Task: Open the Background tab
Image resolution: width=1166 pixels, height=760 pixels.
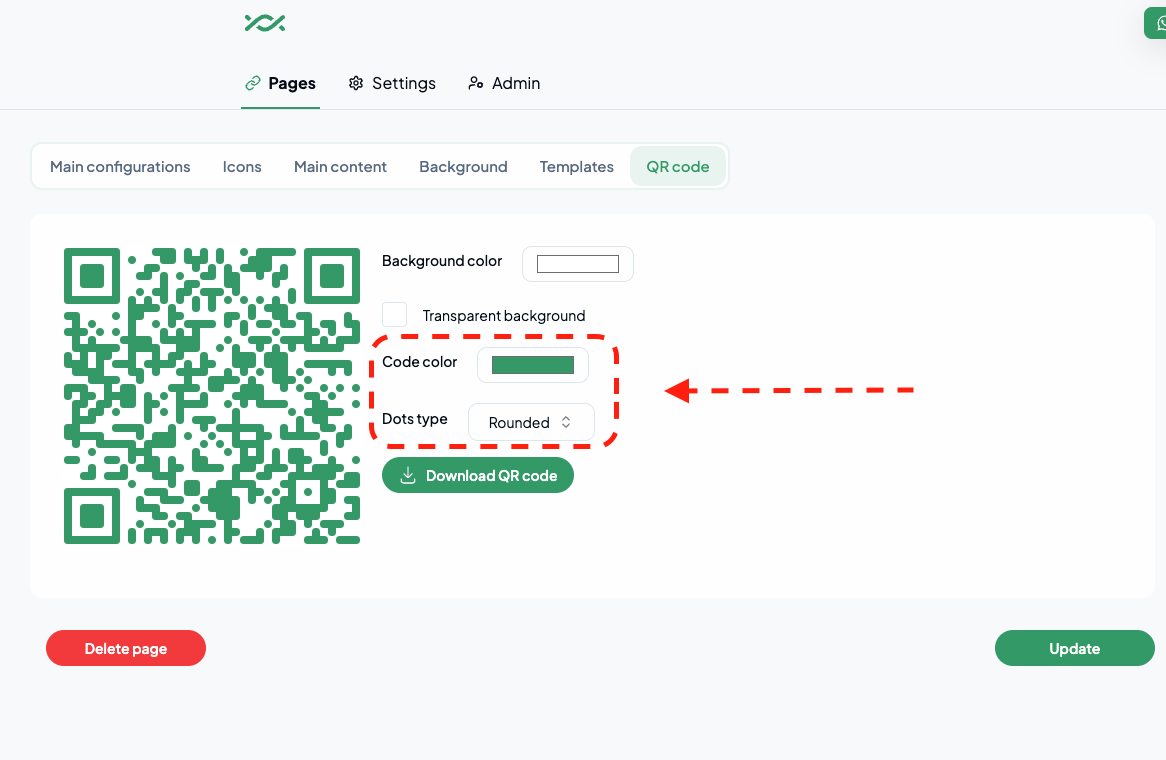Action: 463,167
